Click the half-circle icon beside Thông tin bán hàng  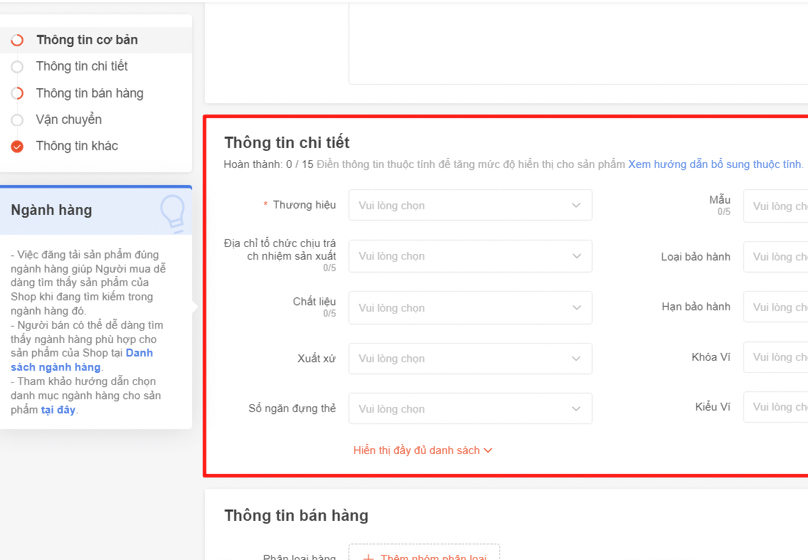(17, 94)
